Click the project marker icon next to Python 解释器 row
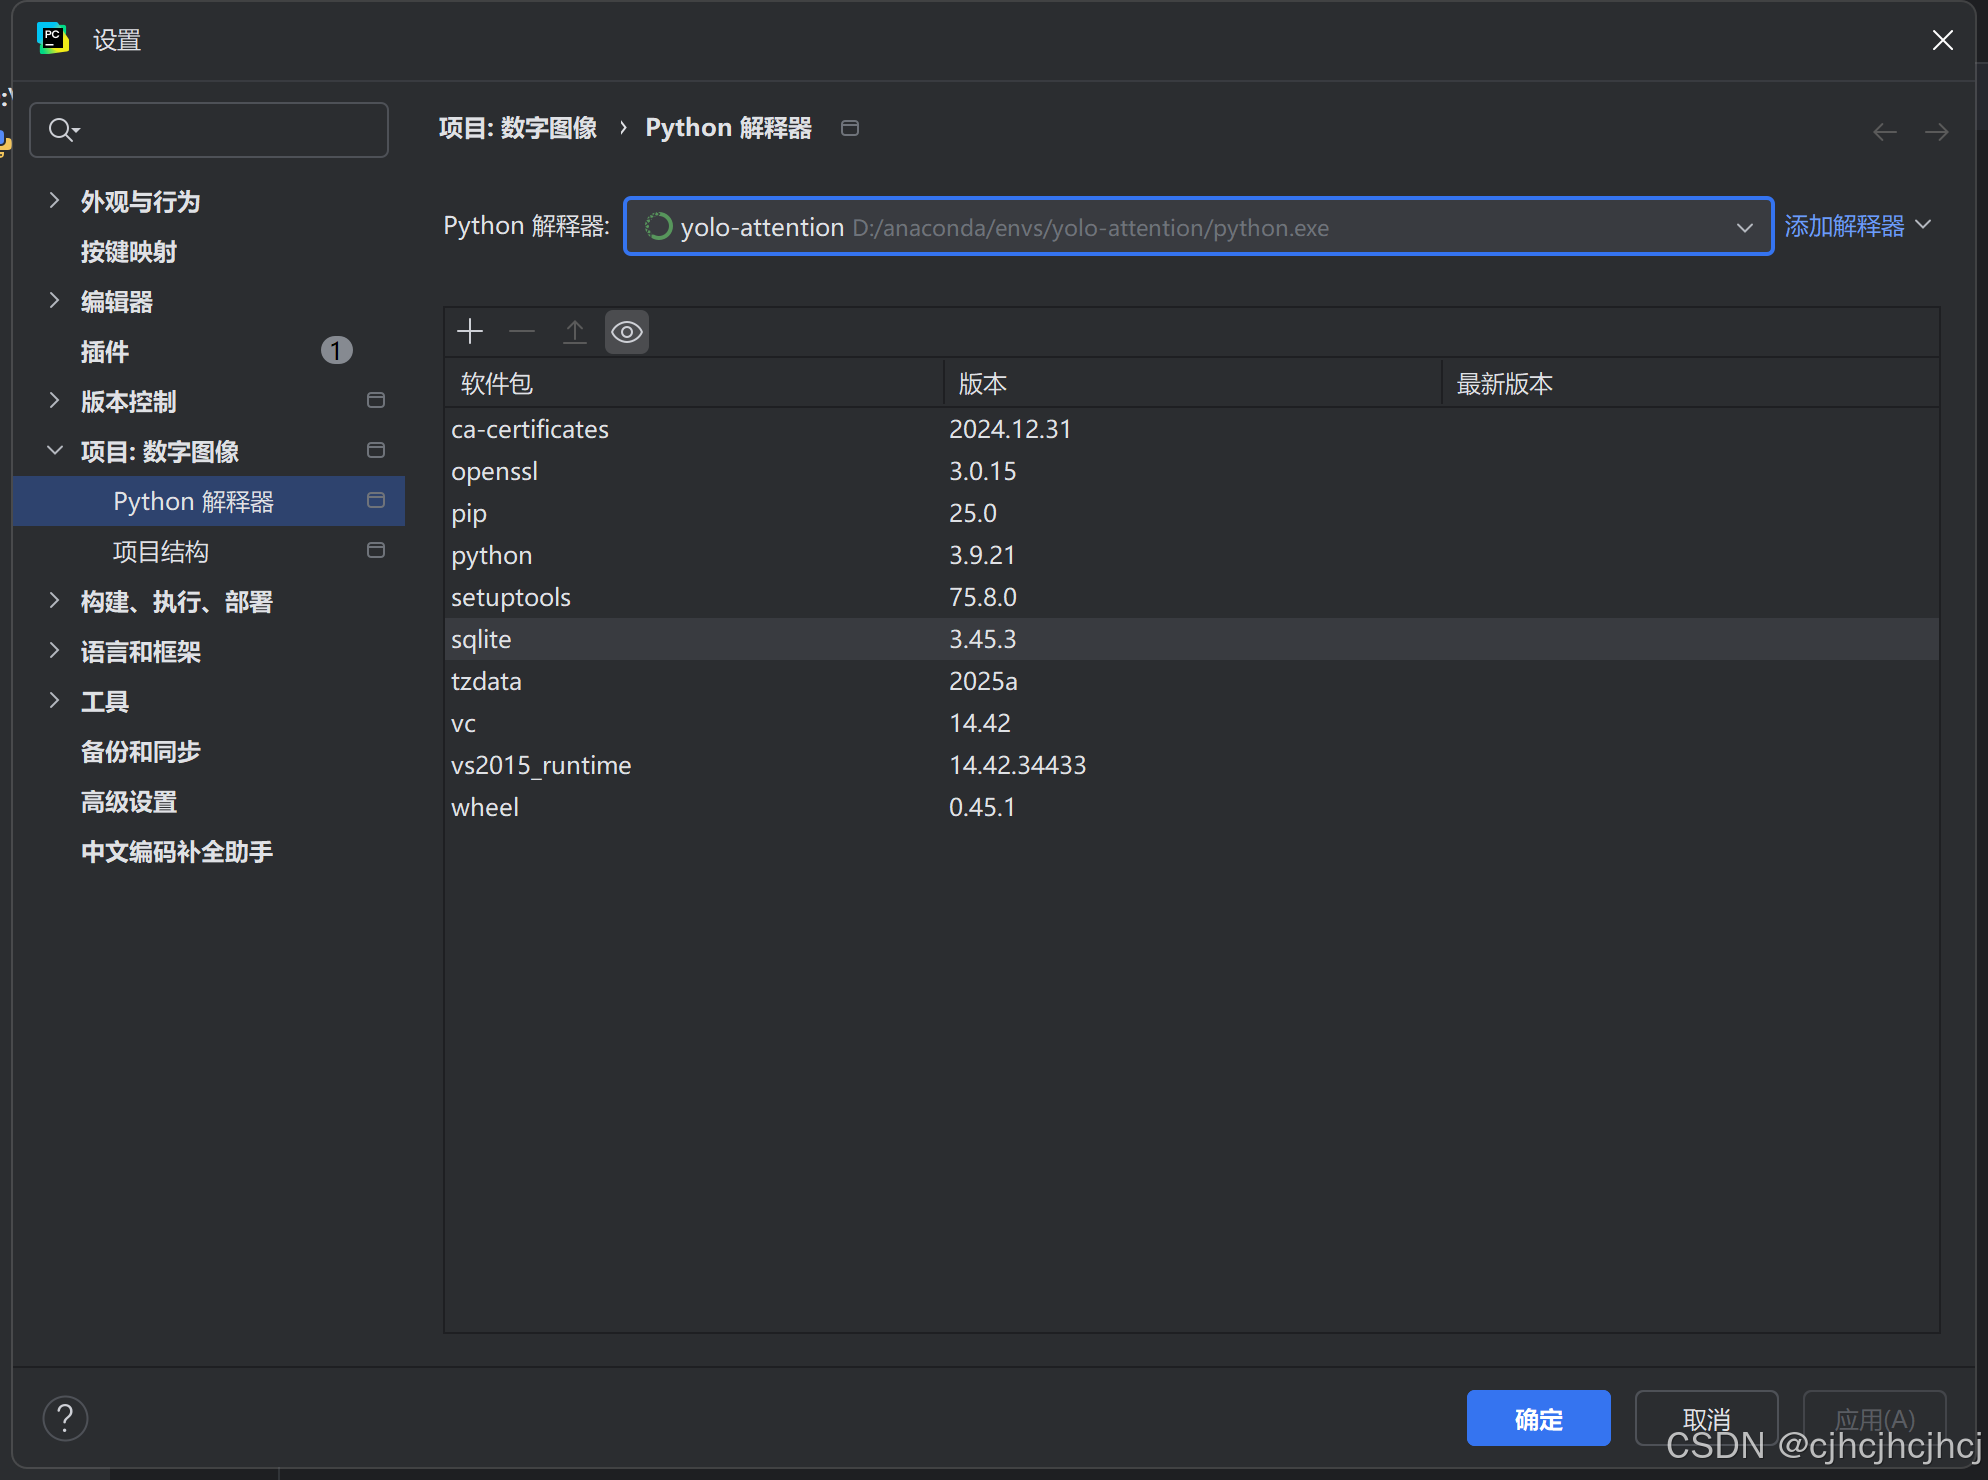This screenshot has height=1480, width=1988. pyautogui.click(x=376, y=501)
